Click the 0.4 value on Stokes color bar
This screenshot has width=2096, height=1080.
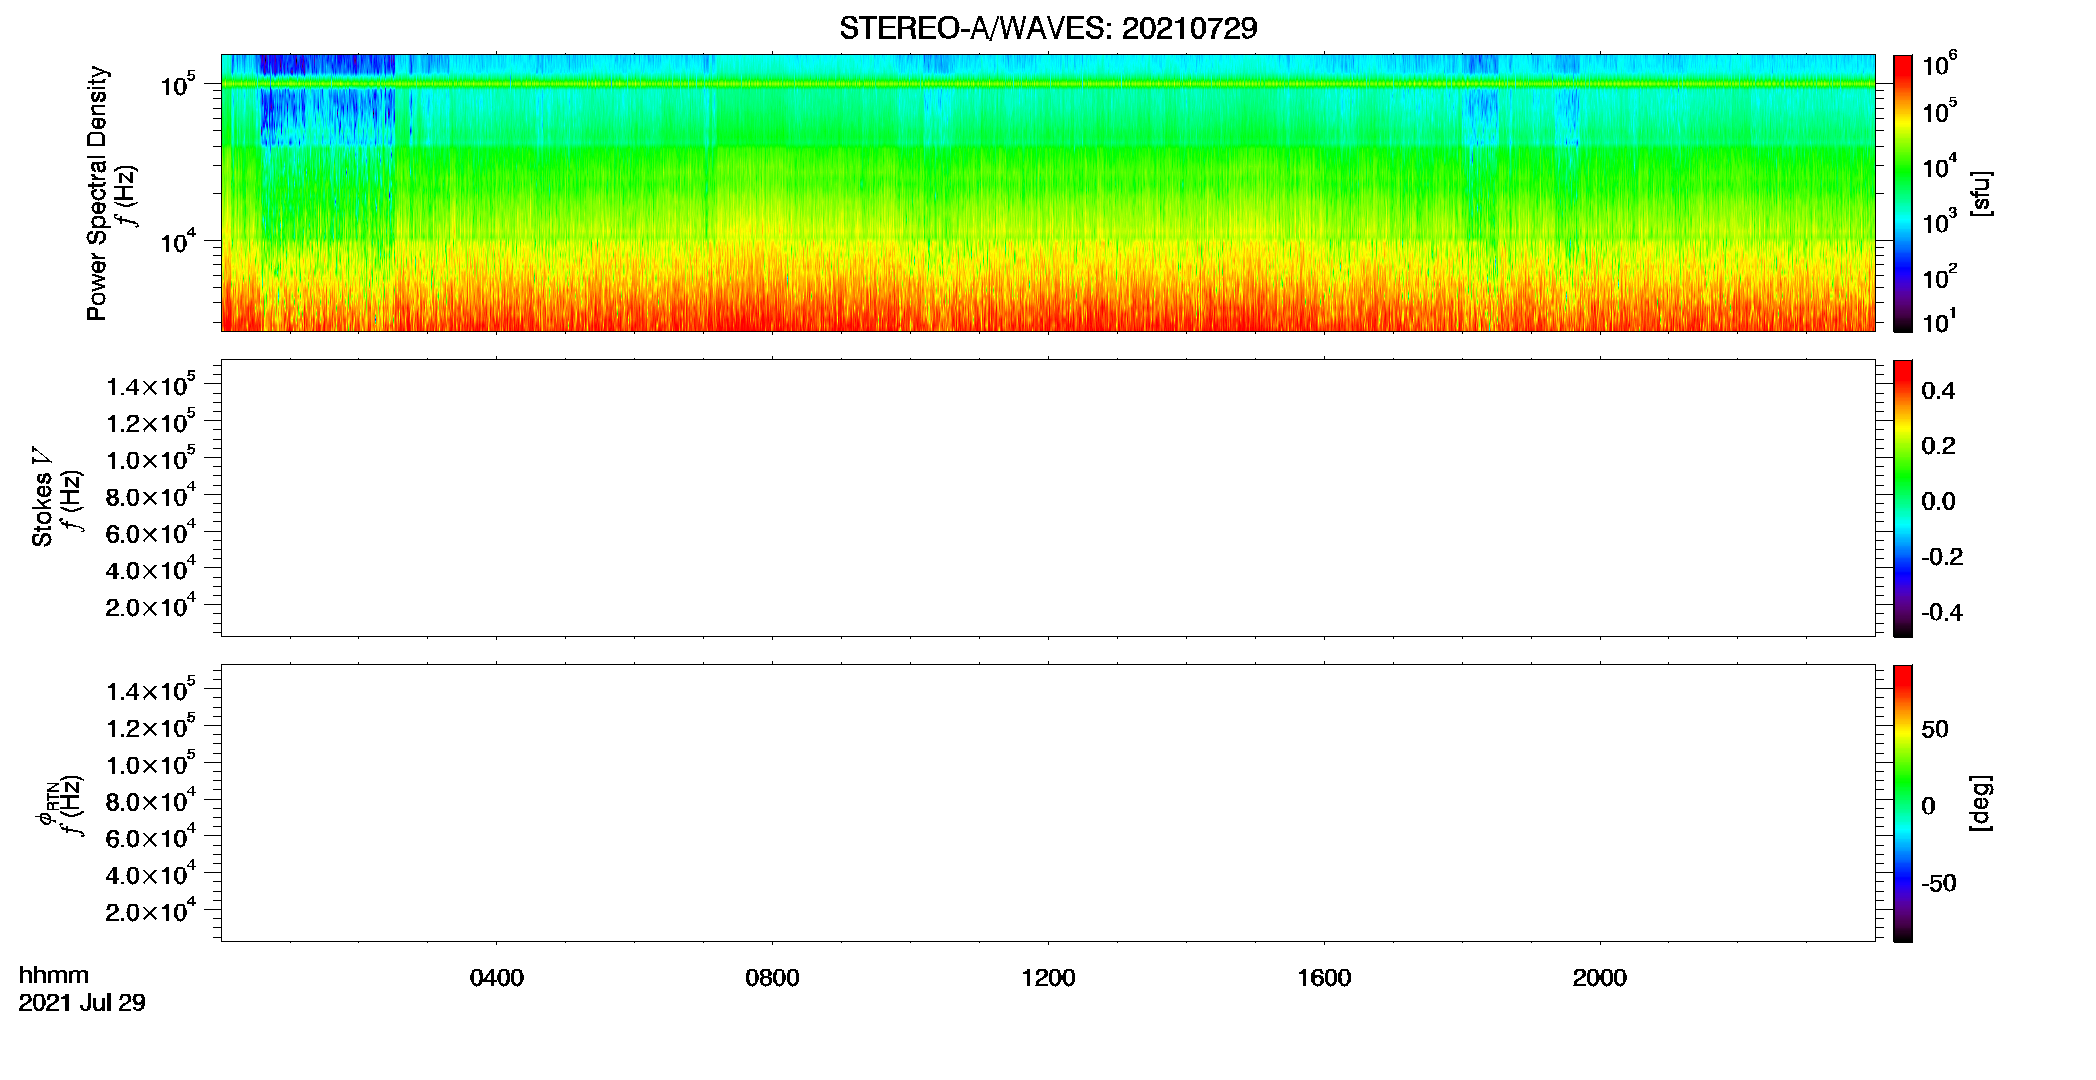(x=1938, y=391)
